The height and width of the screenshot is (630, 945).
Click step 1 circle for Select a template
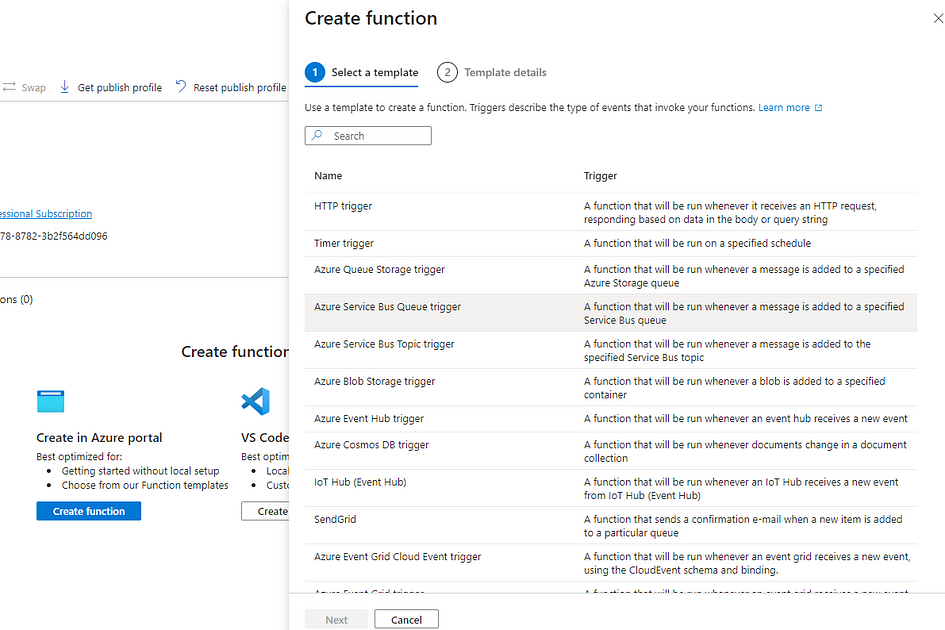tap(315, 72)
